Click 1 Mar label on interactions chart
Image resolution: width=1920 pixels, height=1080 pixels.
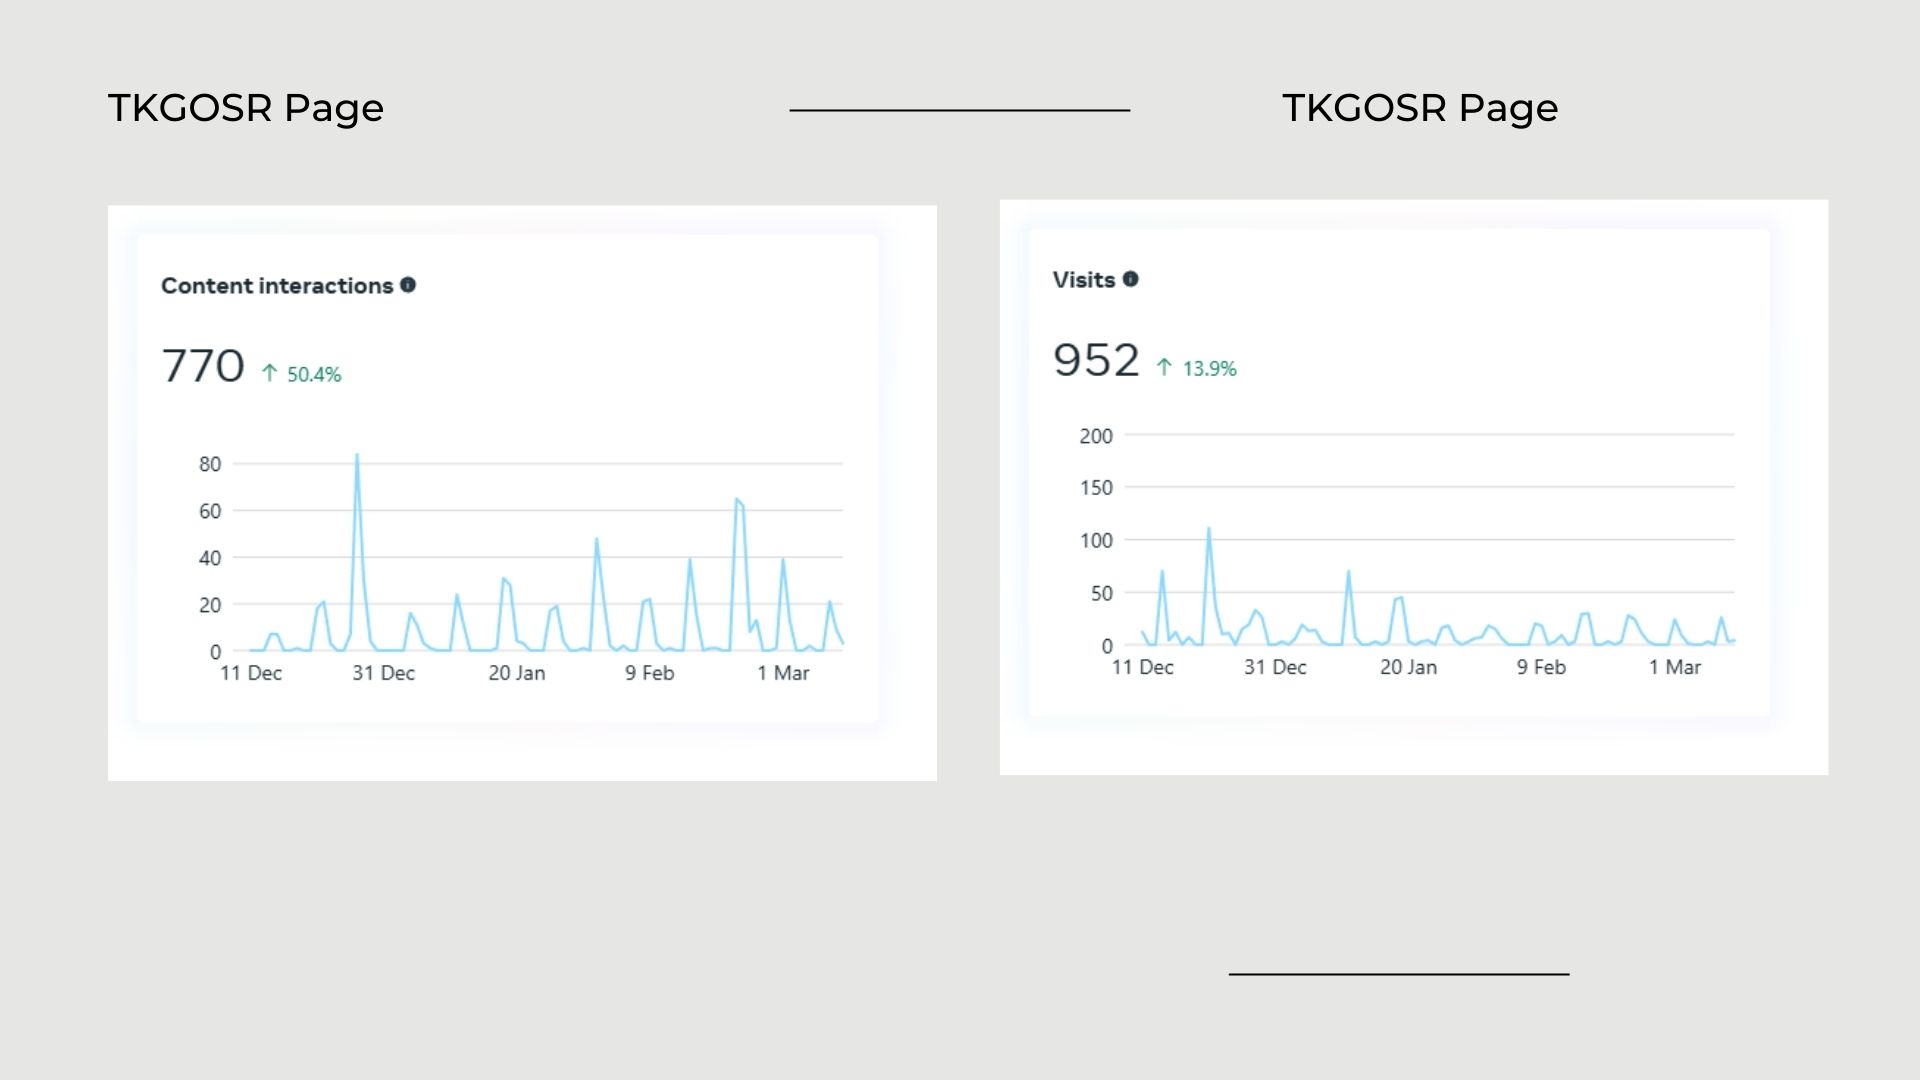[783, 673]
